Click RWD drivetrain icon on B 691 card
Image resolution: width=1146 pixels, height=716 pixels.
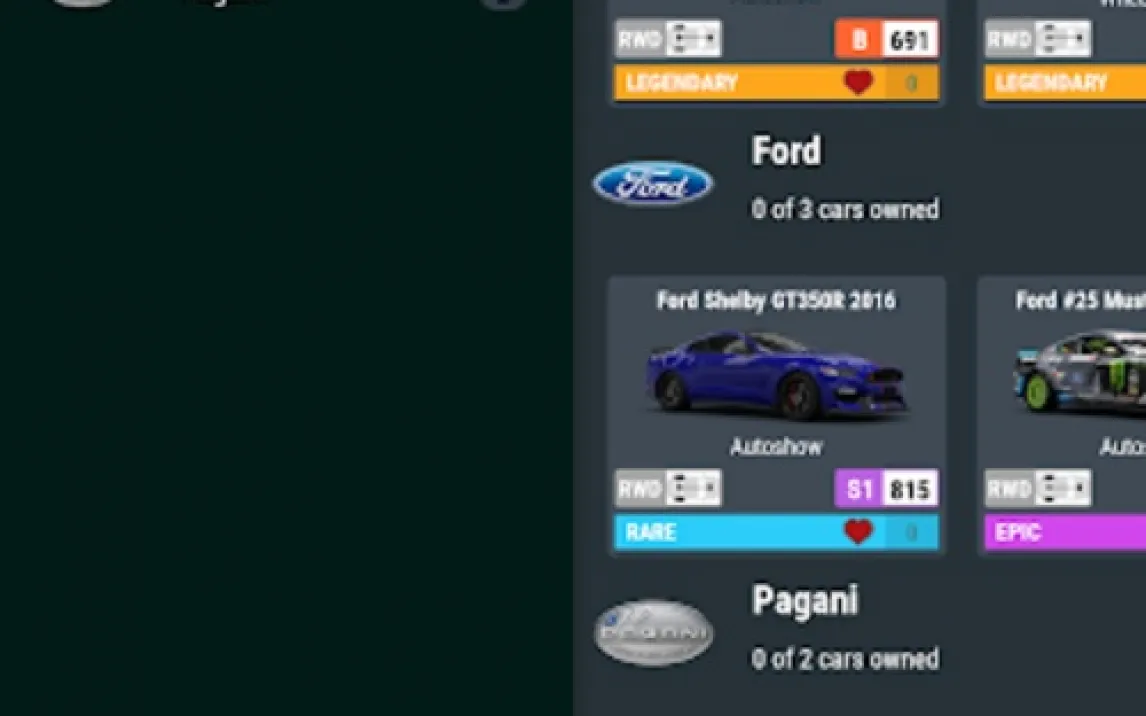tap(668, 38)
